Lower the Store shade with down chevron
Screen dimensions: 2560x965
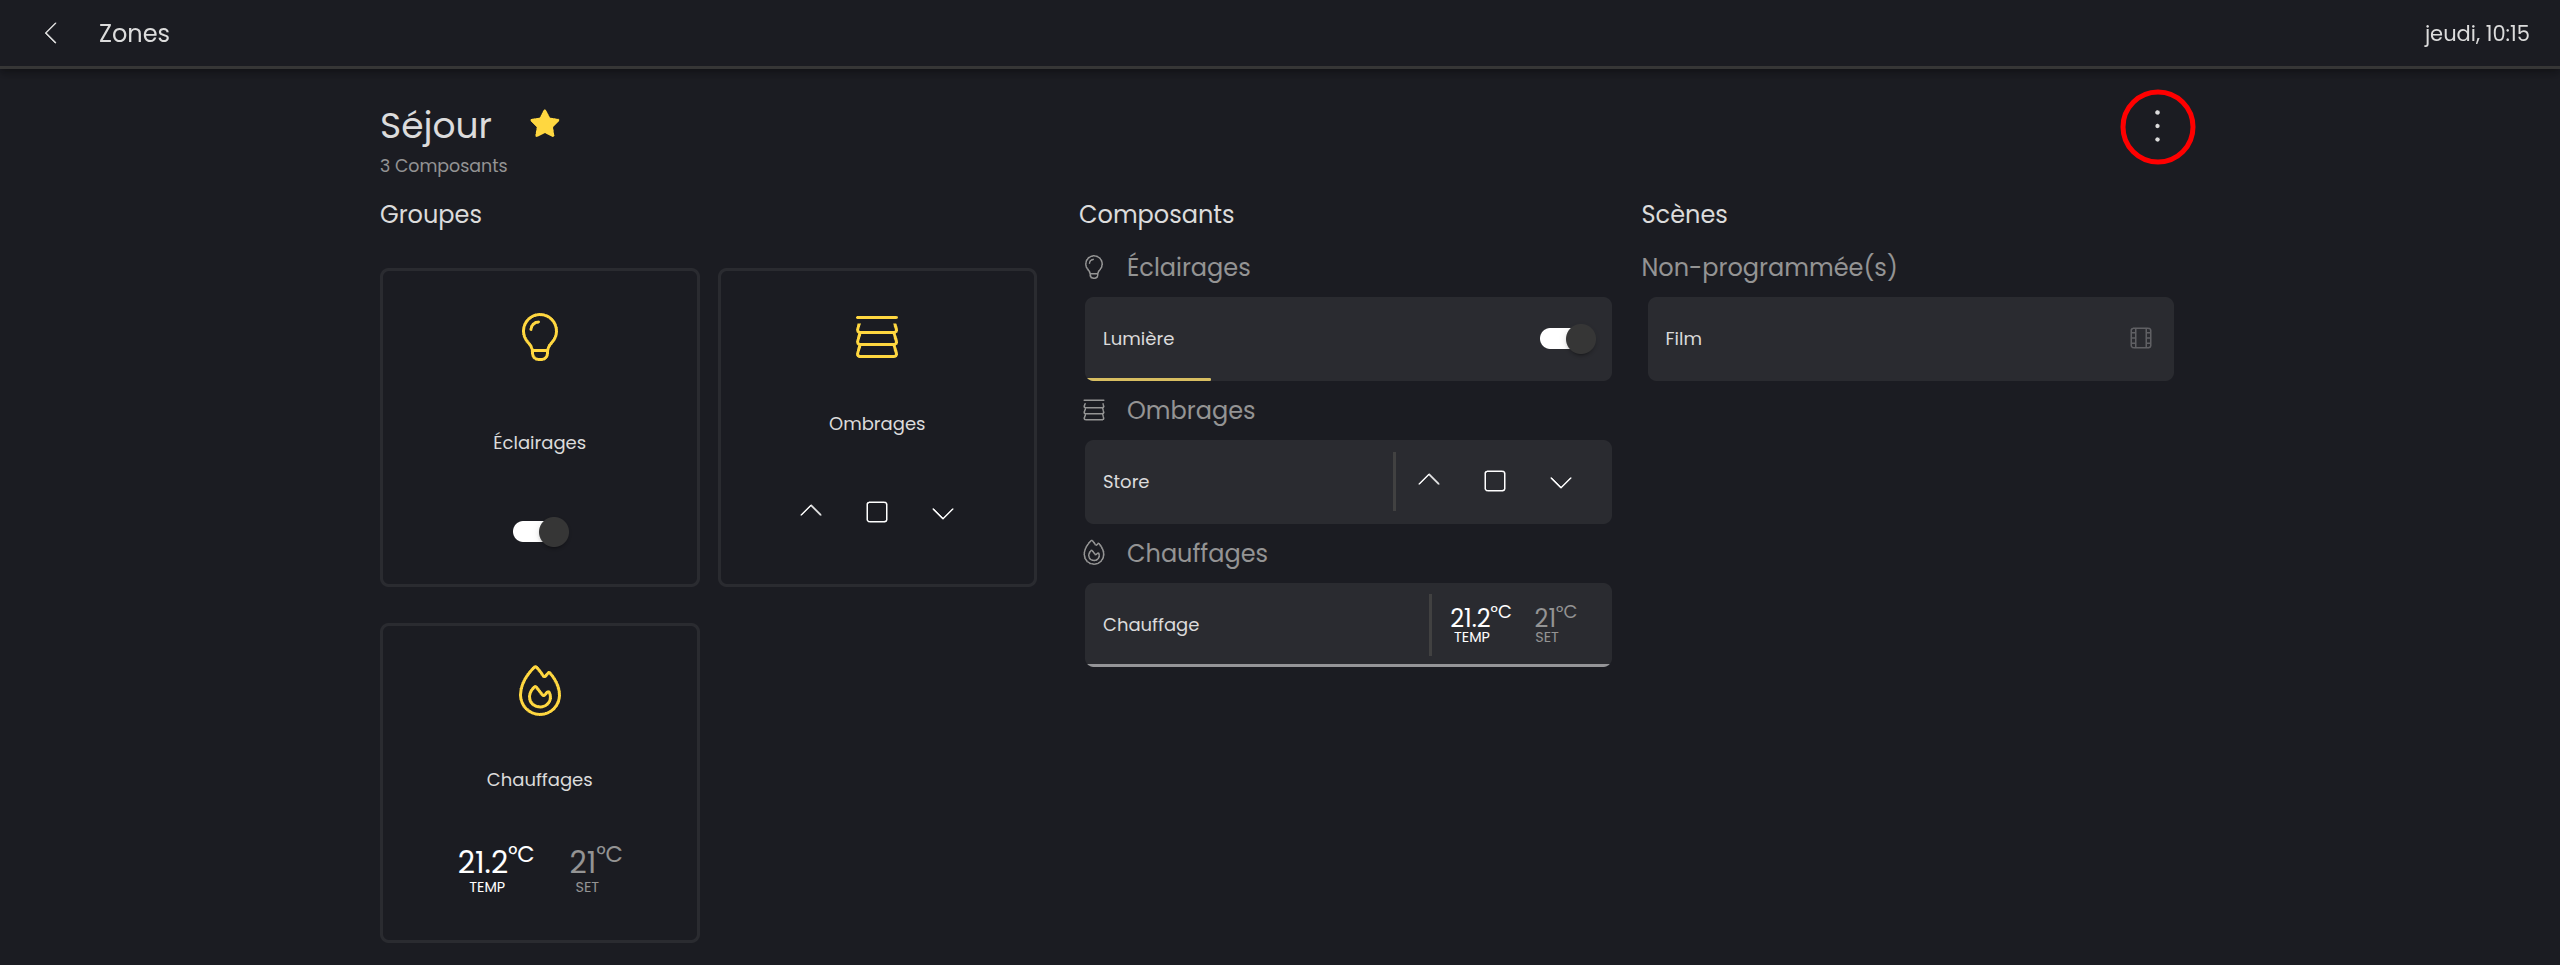pyautogui.click(x=1561, y=483)
